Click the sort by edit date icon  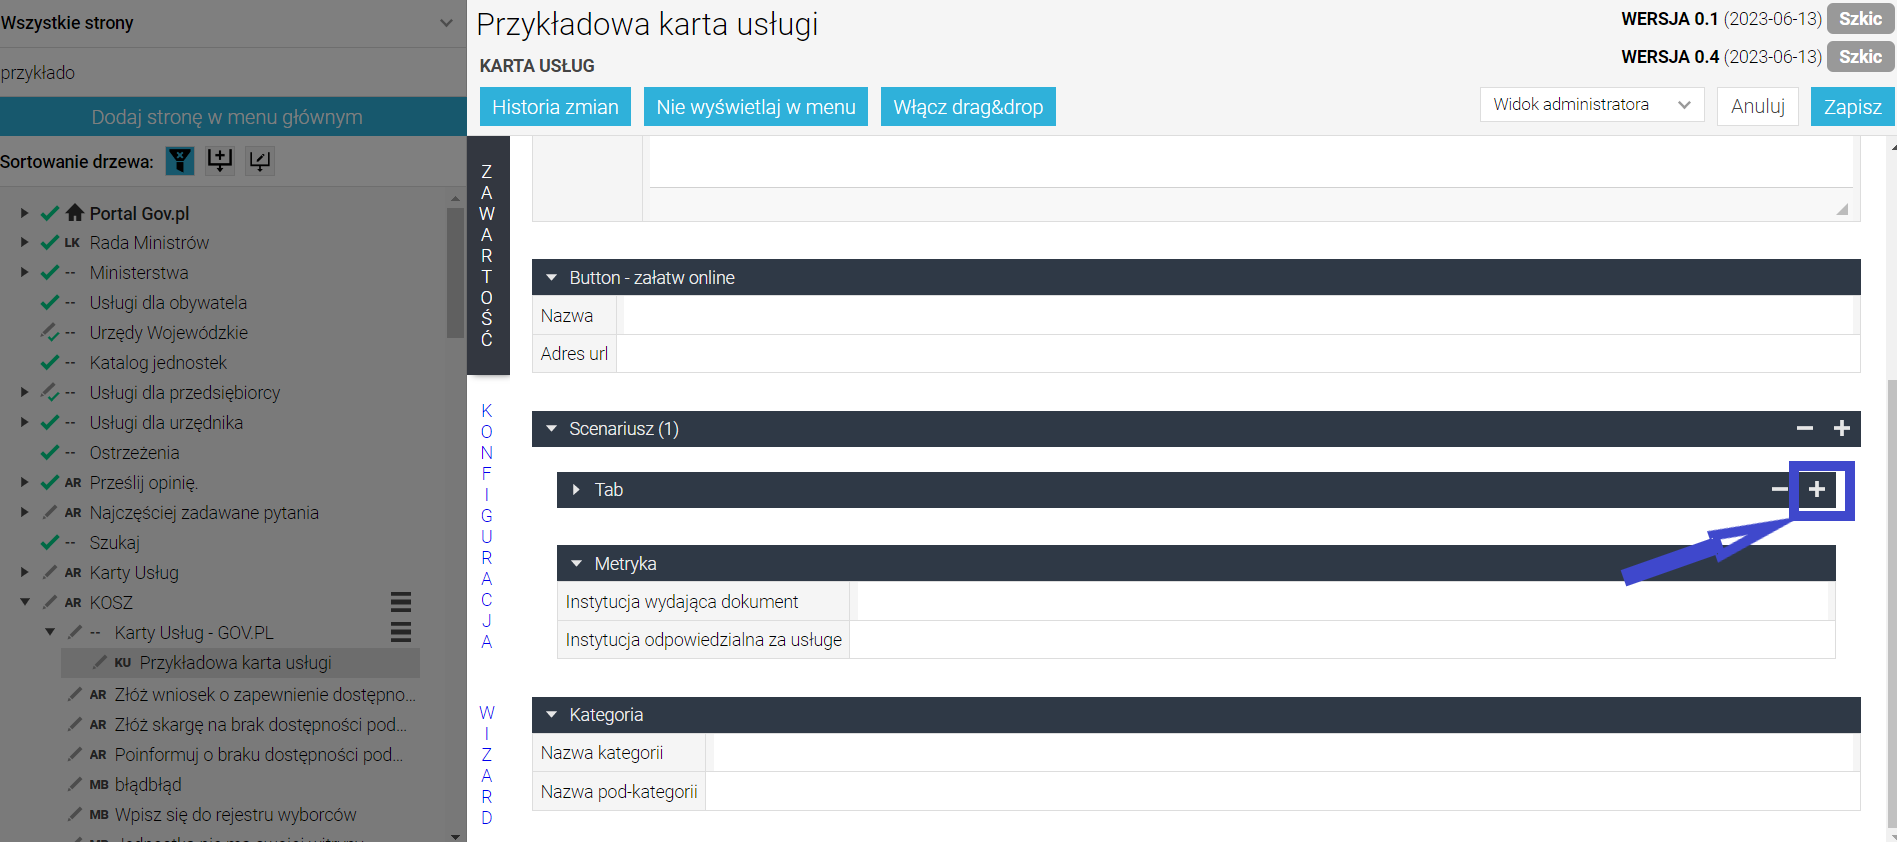(x=260, y=160)
